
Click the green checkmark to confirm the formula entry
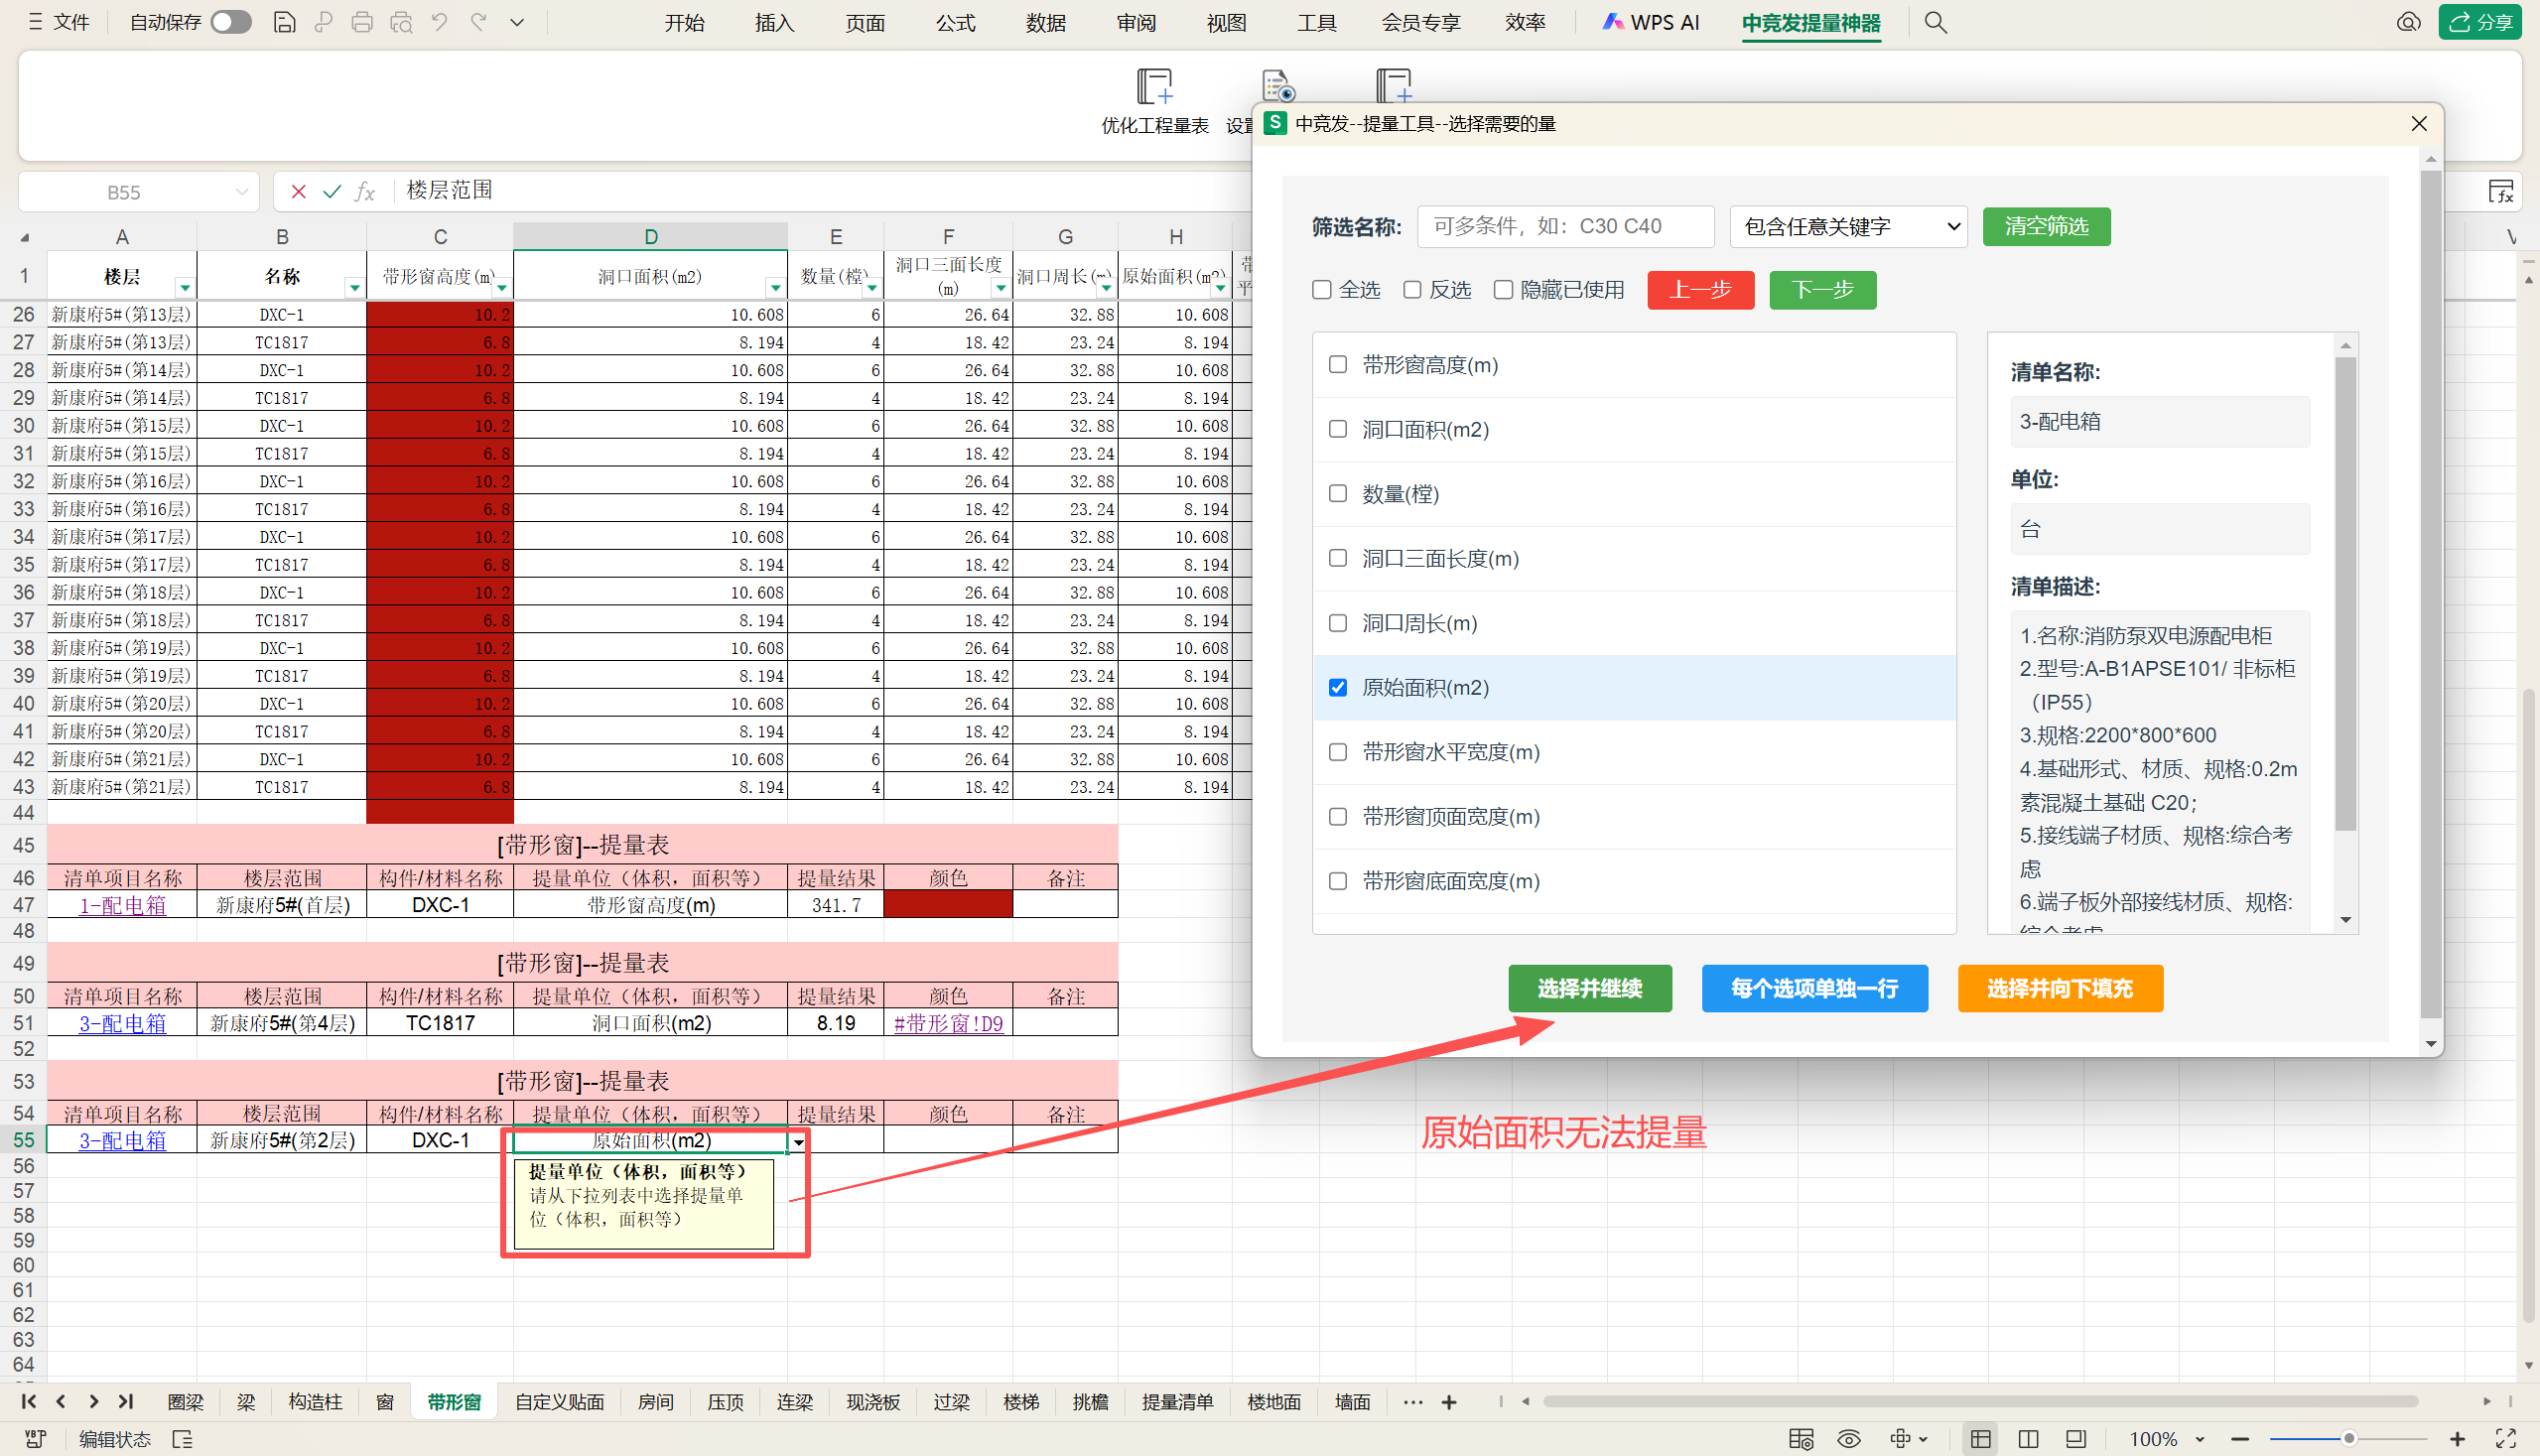tap(331, 191)
